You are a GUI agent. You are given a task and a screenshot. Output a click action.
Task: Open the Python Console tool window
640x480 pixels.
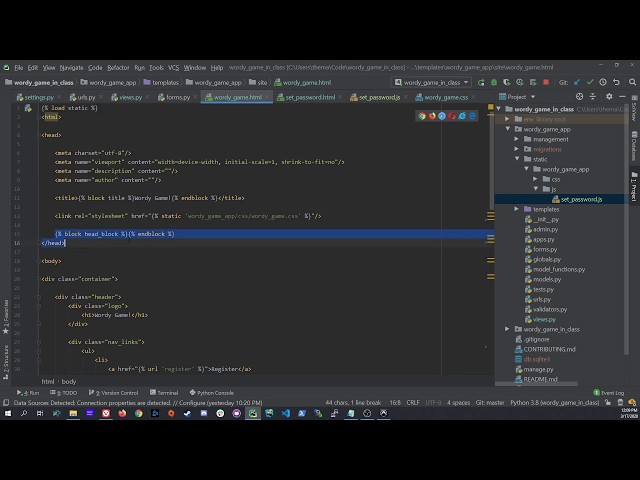click(x=211, y=393)
